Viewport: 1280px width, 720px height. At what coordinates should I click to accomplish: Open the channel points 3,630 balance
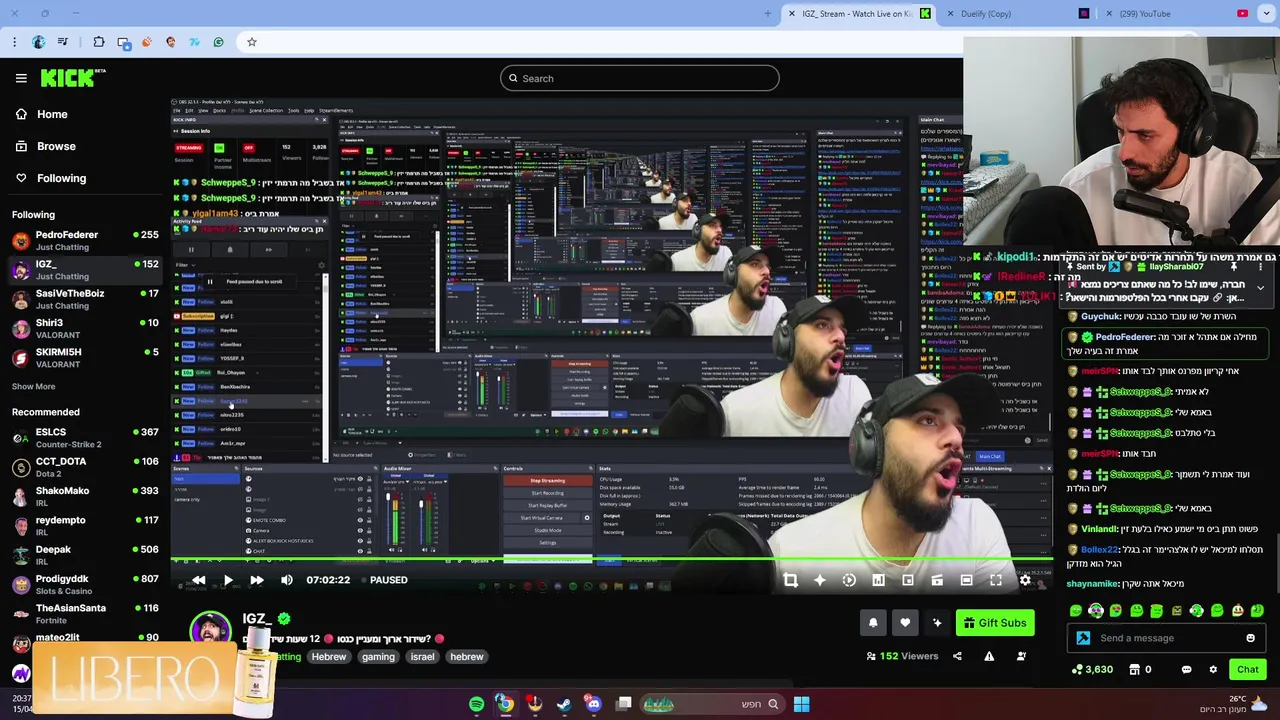click(1091, 670)
